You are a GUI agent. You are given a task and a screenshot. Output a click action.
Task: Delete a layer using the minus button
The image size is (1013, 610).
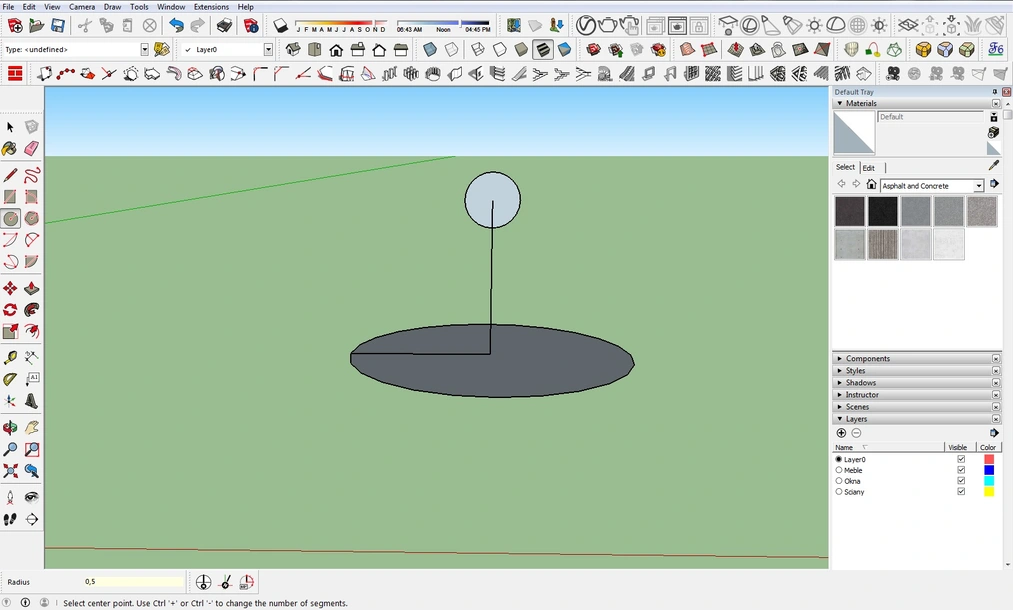point(856,433)
